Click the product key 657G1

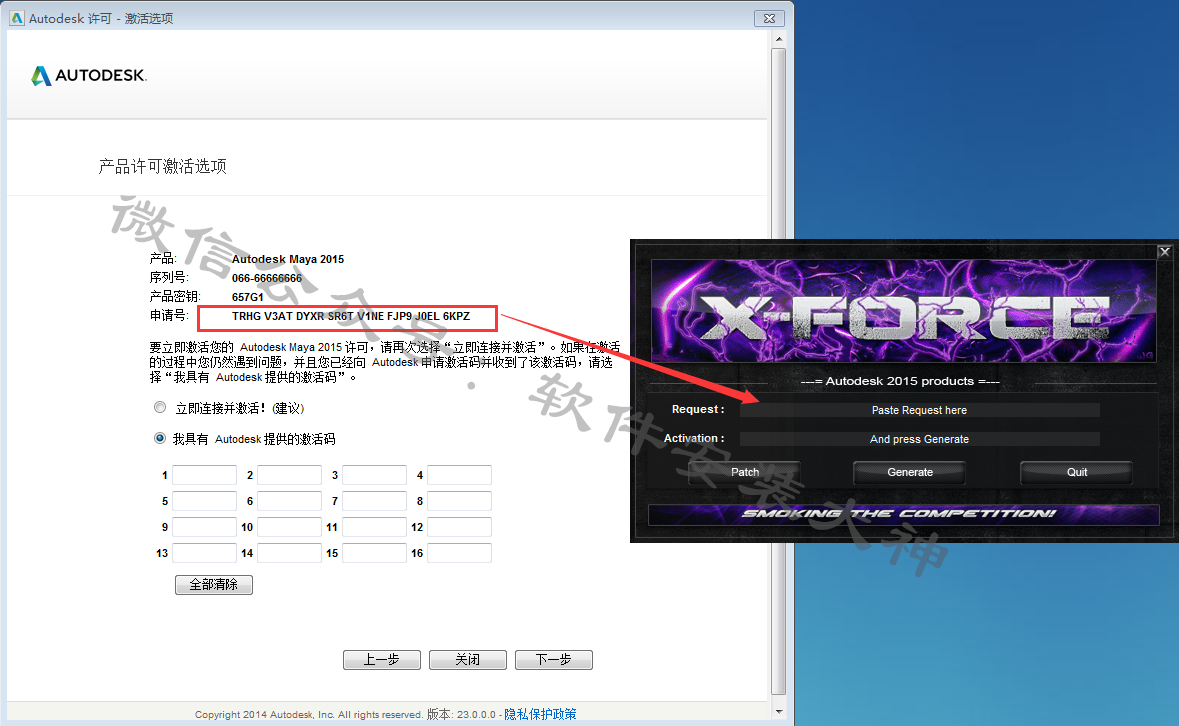click(x=247, y=297)
